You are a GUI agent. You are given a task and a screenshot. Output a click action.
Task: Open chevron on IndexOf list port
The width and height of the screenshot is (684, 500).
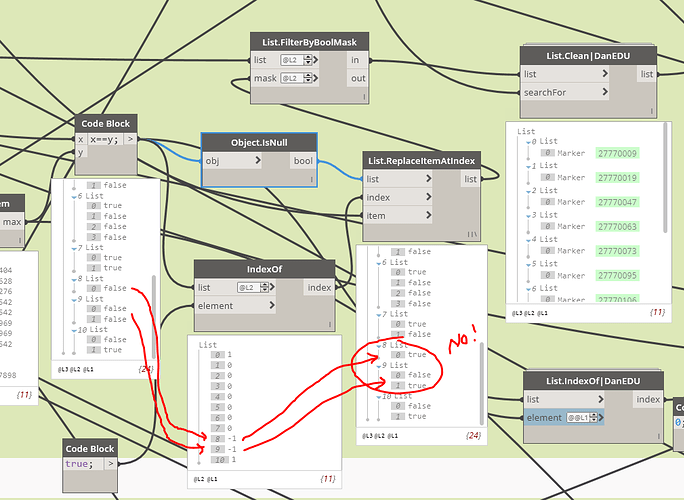pos(272,287)
